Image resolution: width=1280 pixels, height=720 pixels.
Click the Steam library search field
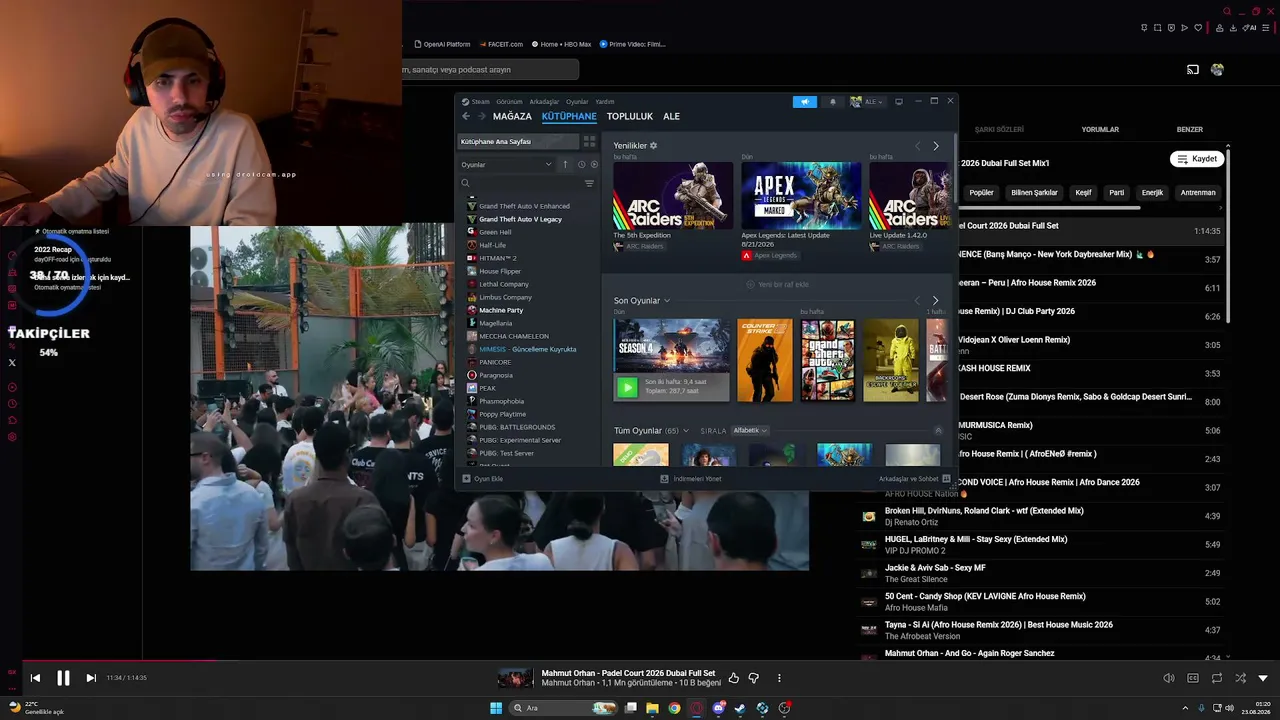point(521,183)
